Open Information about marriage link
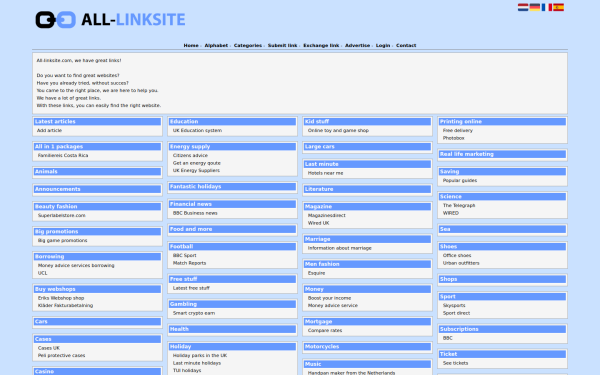 pos(340,248)
